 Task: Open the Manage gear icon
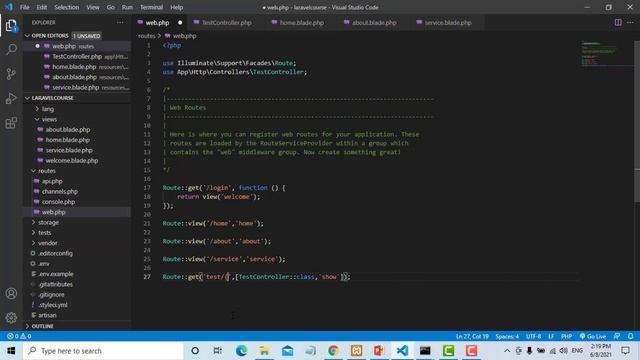[x=11, y=318]
